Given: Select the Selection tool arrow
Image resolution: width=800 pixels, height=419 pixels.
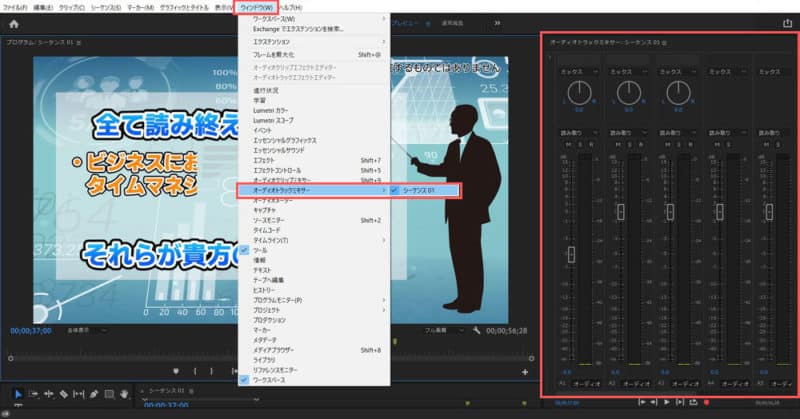Looking at the screenshot, I should coord(18,393).
